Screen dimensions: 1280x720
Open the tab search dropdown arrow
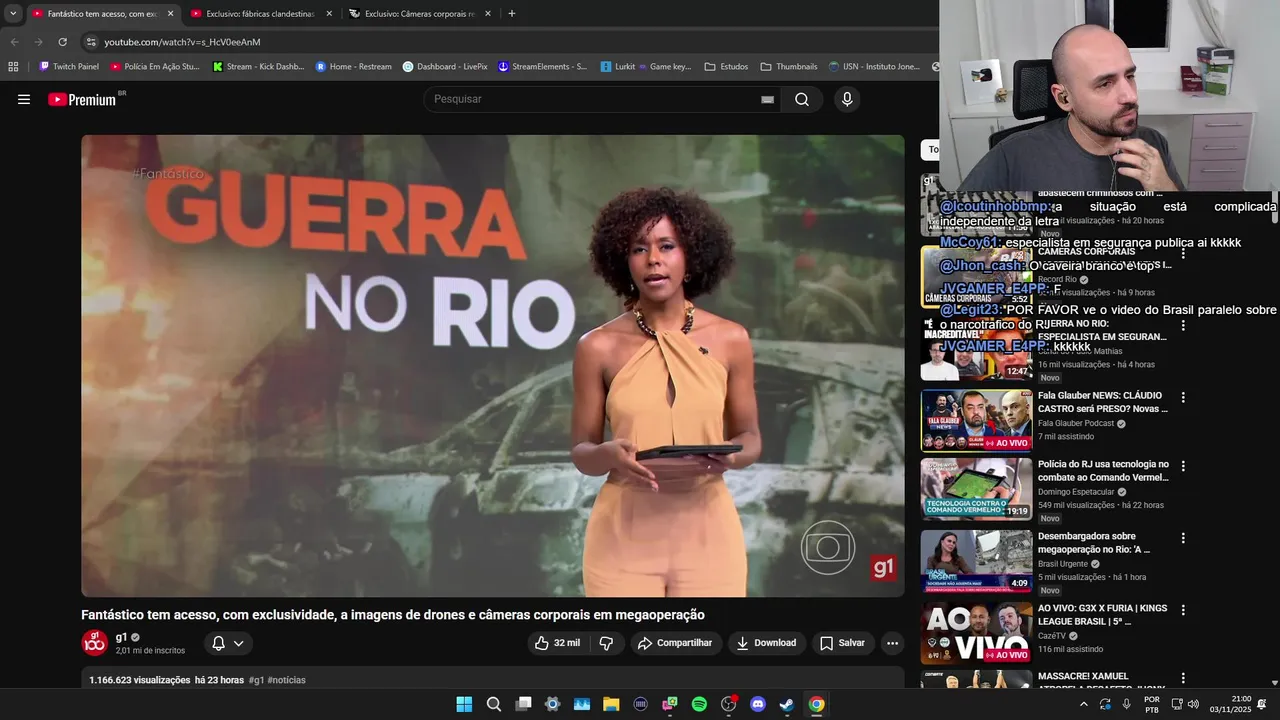[x=13, y=14]
